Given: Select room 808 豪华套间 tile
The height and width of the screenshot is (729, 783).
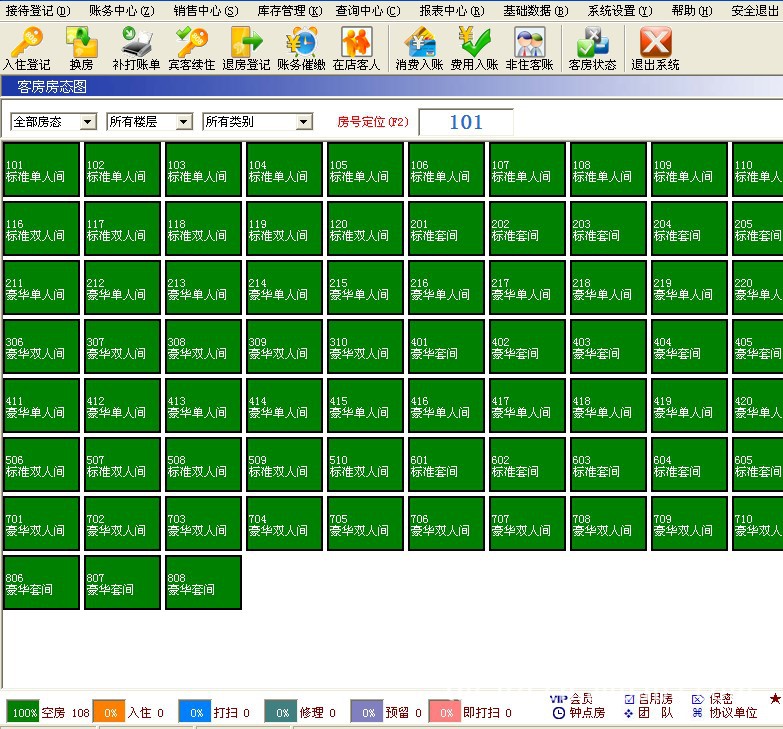Looking at the screenshot, I should pyautogui.click(x=203, y=583).
